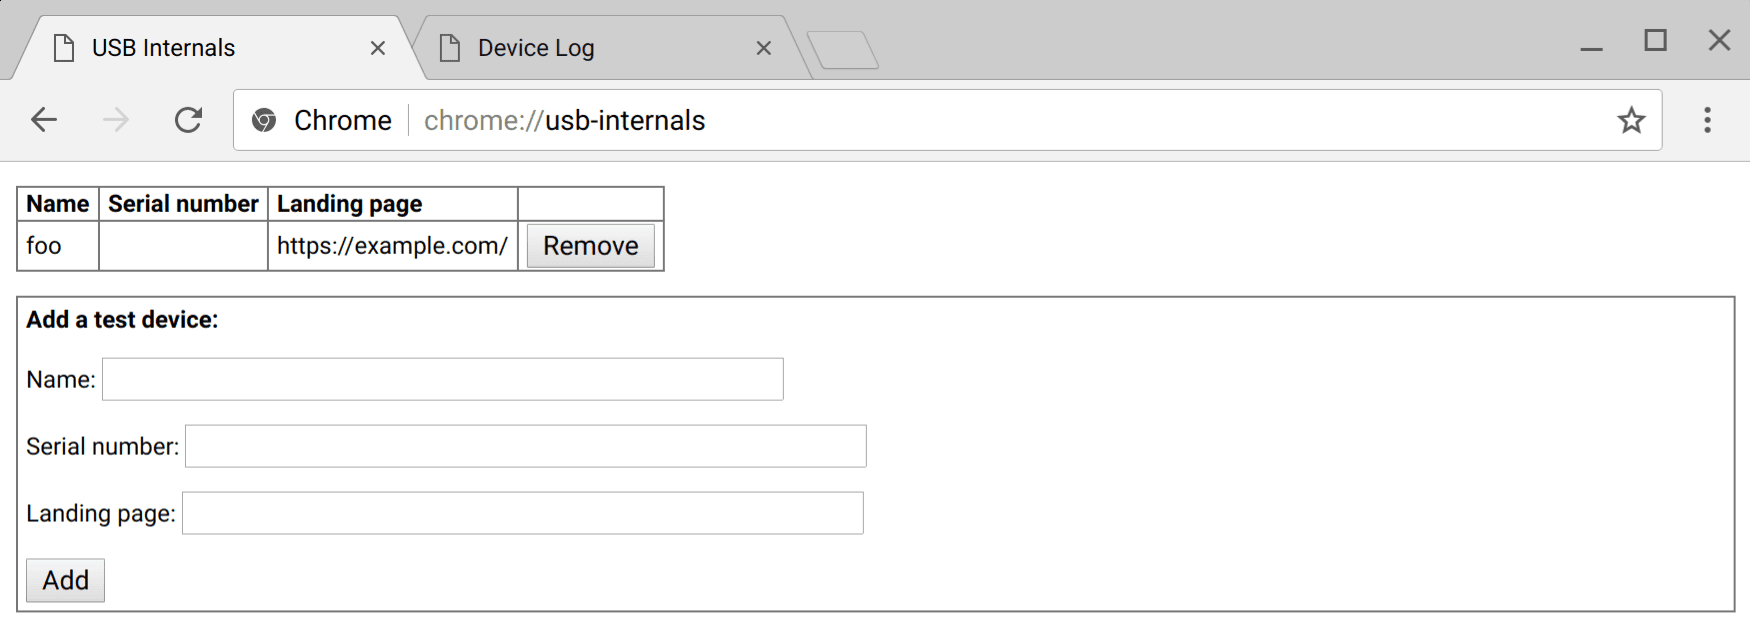The height and width of the screenshot is (644, 1750).
Task: Click the Serial number column header
Action: 182,203
